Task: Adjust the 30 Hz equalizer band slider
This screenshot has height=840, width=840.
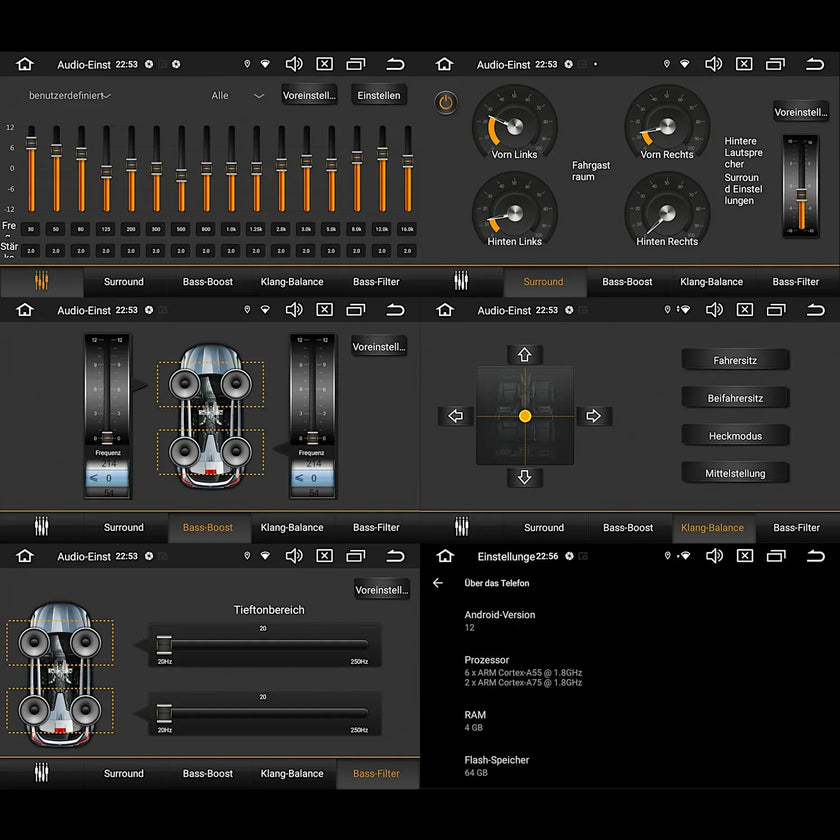Action: [31, 169]
